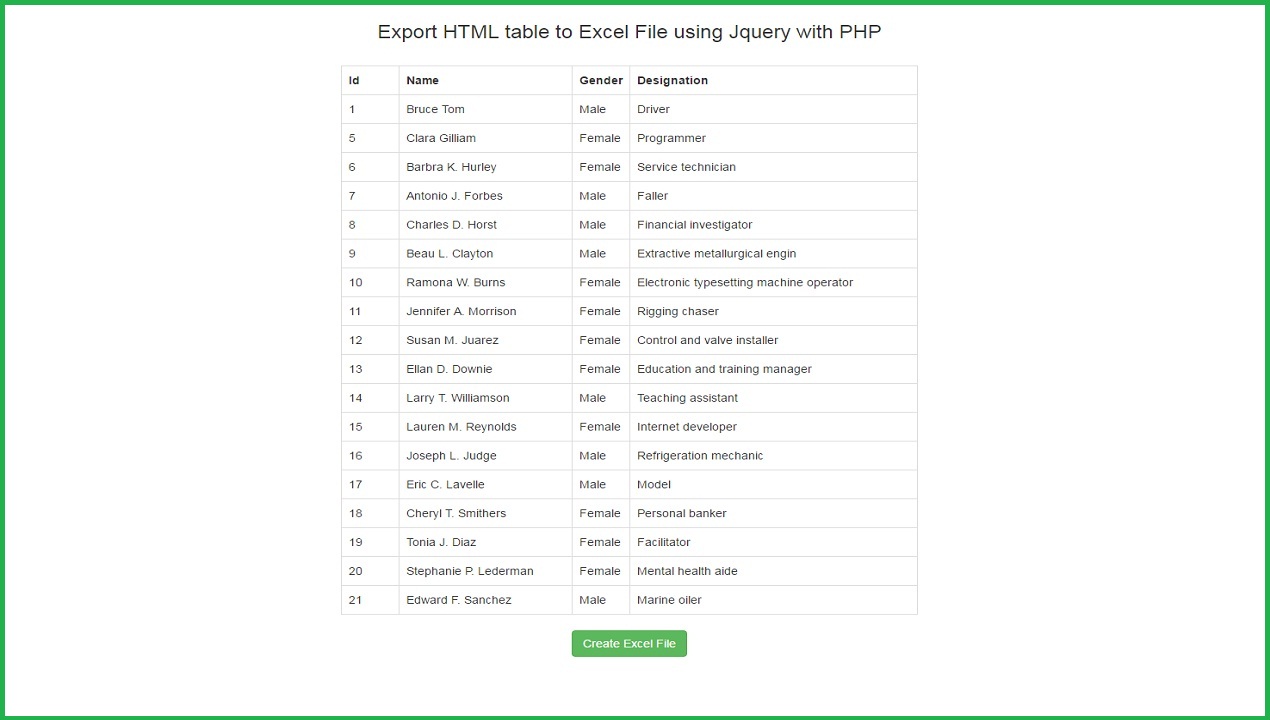Click the Programmer designation cell

tap(671, 138)
